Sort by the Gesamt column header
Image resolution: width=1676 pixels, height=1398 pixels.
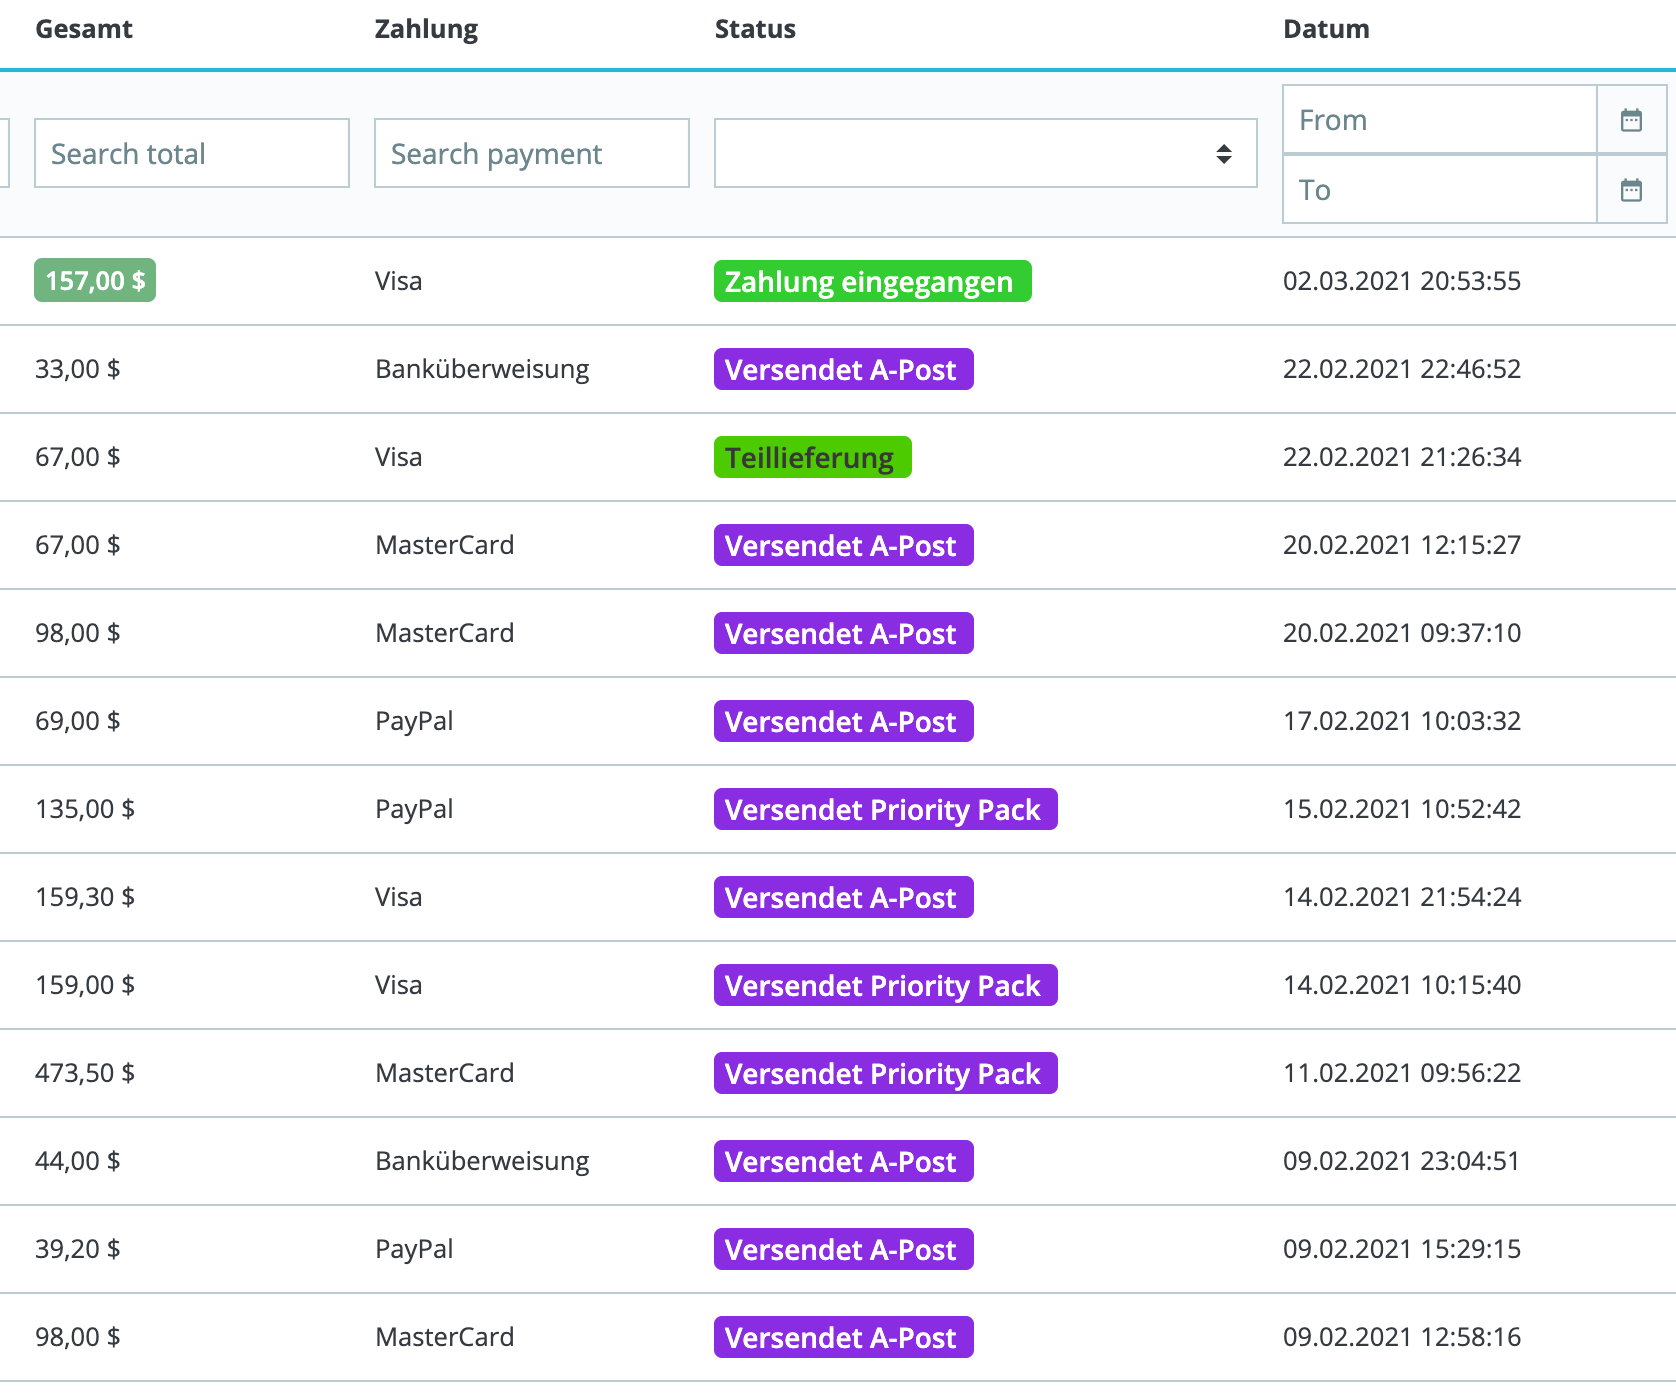pos(84,29)
